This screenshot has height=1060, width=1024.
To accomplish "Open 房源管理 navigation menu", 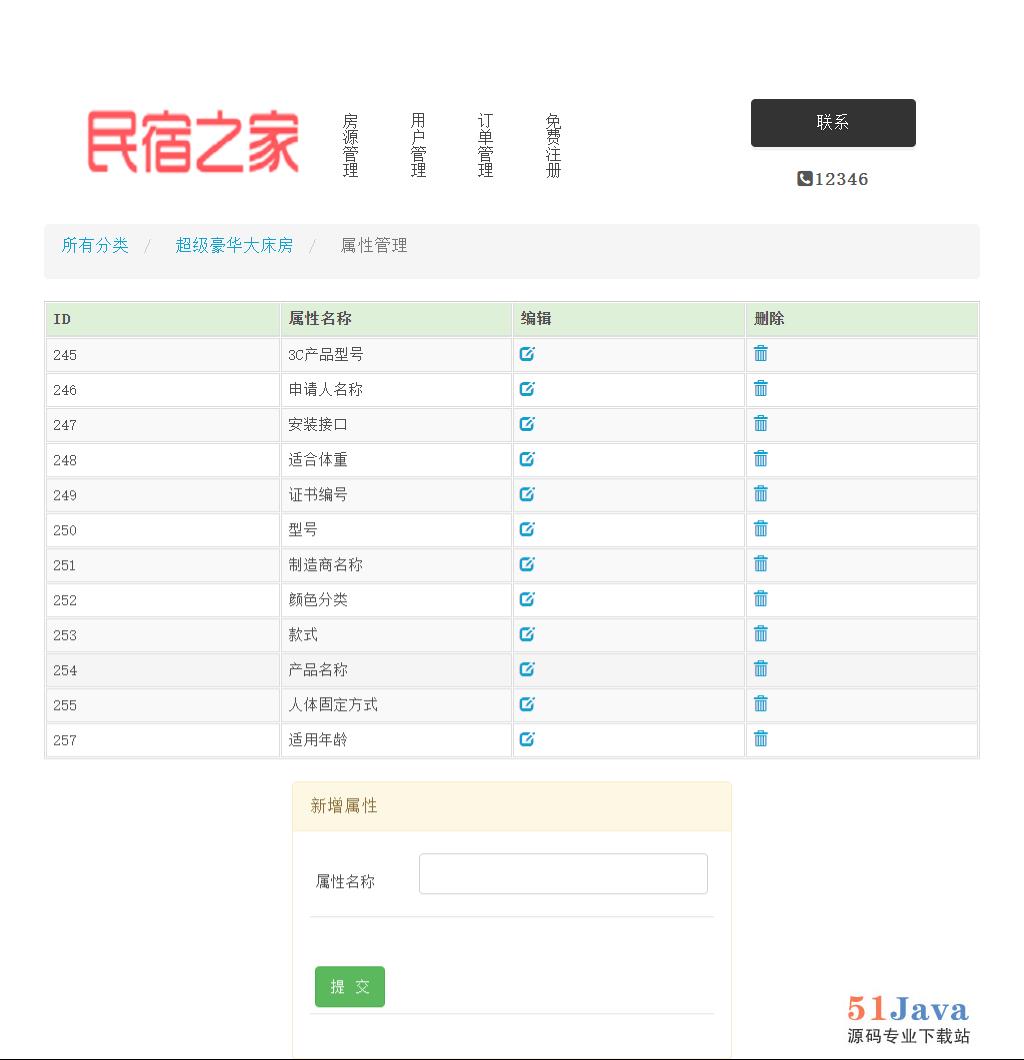I will pyautogui.click(x=350, y=146).
